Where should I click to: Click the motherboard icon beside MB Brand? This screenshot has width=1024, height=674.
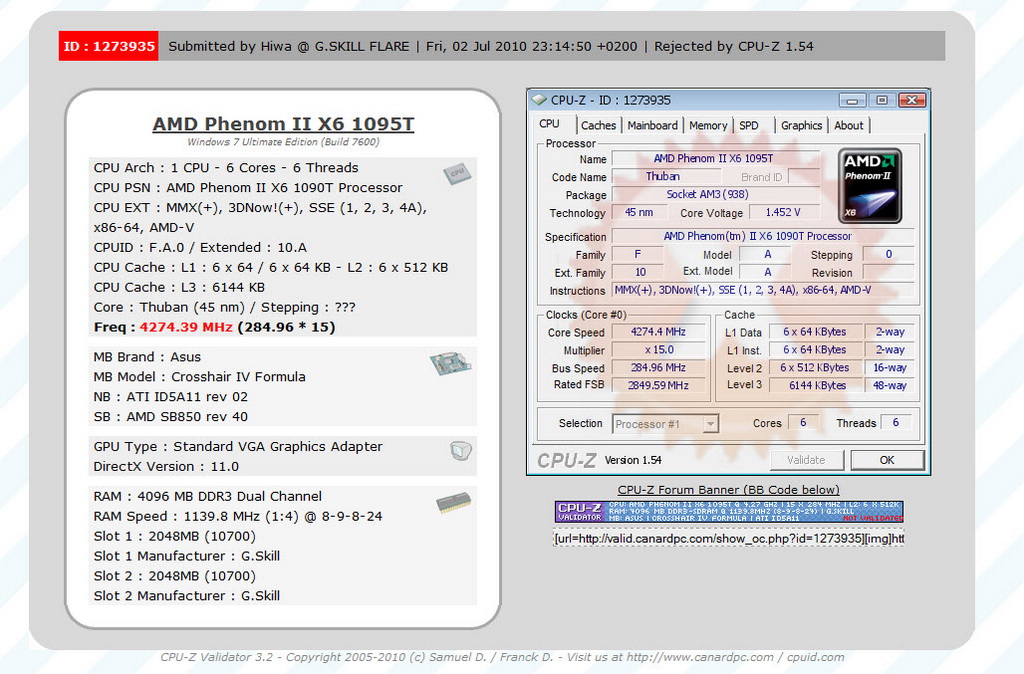coord(450,363)
